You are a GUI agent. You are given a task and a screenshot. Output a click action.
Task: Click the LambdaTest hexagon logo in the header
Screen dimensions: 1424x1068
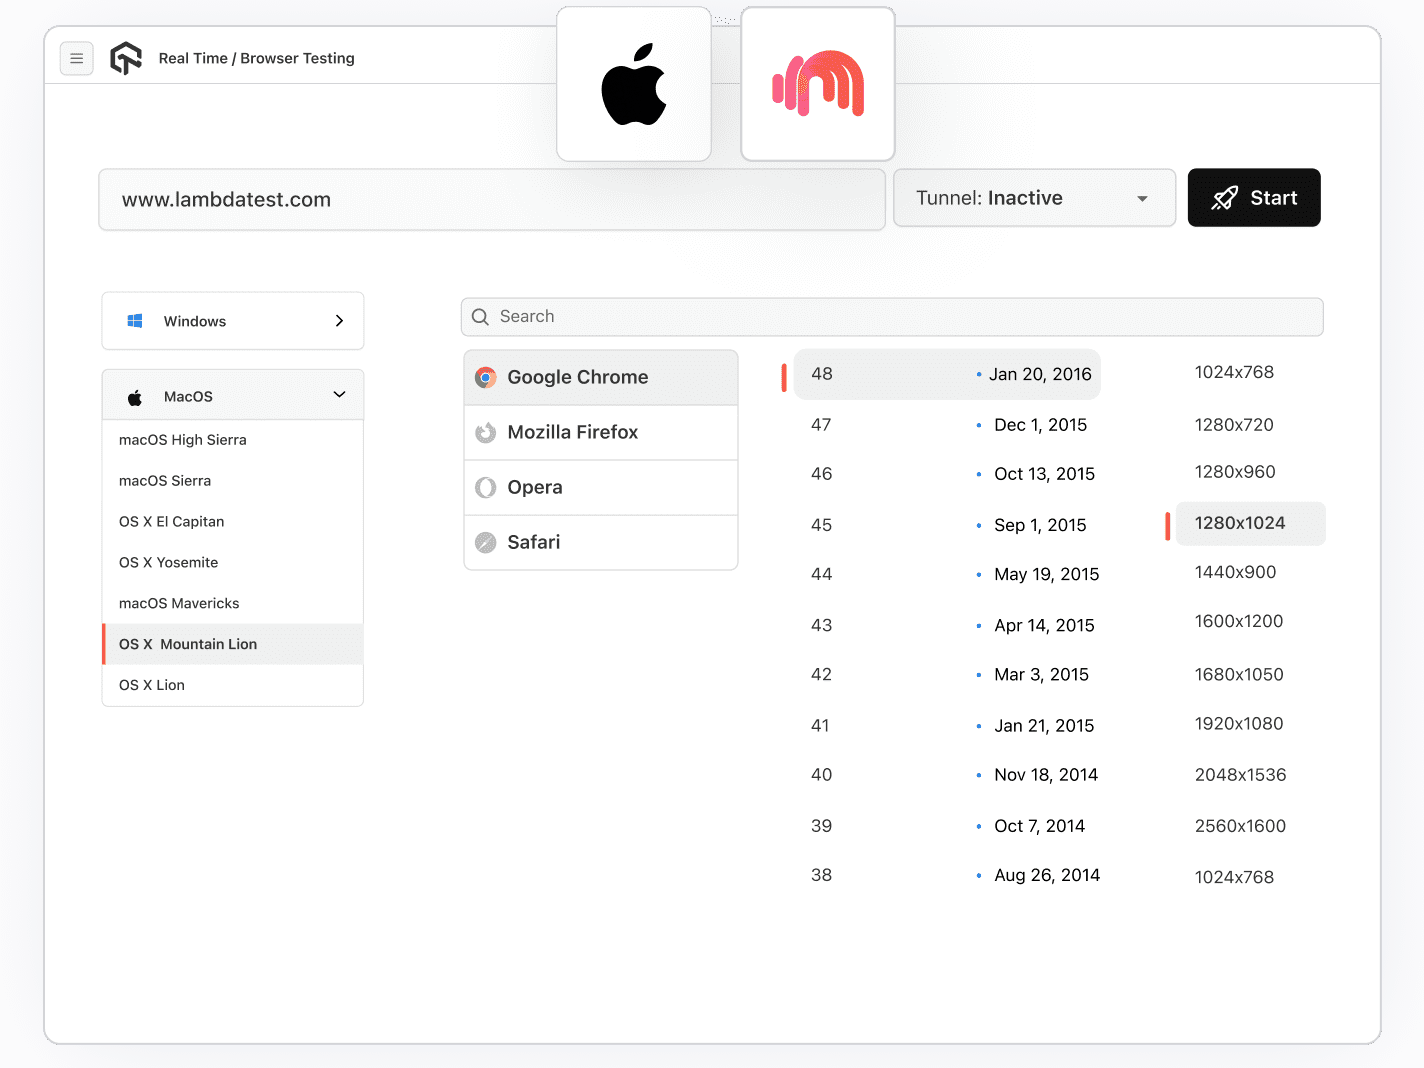tap(126, 58)
